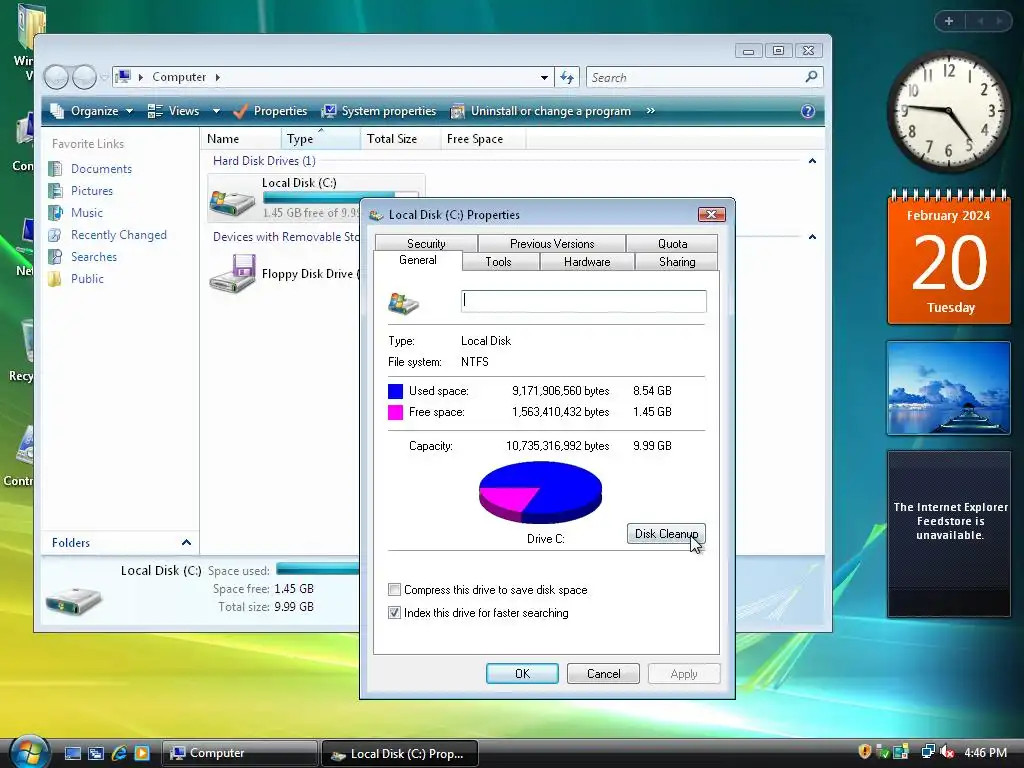The image size is (1024, 768).
Task: Click the Recently Changed link icon
Action: (56, 235)
